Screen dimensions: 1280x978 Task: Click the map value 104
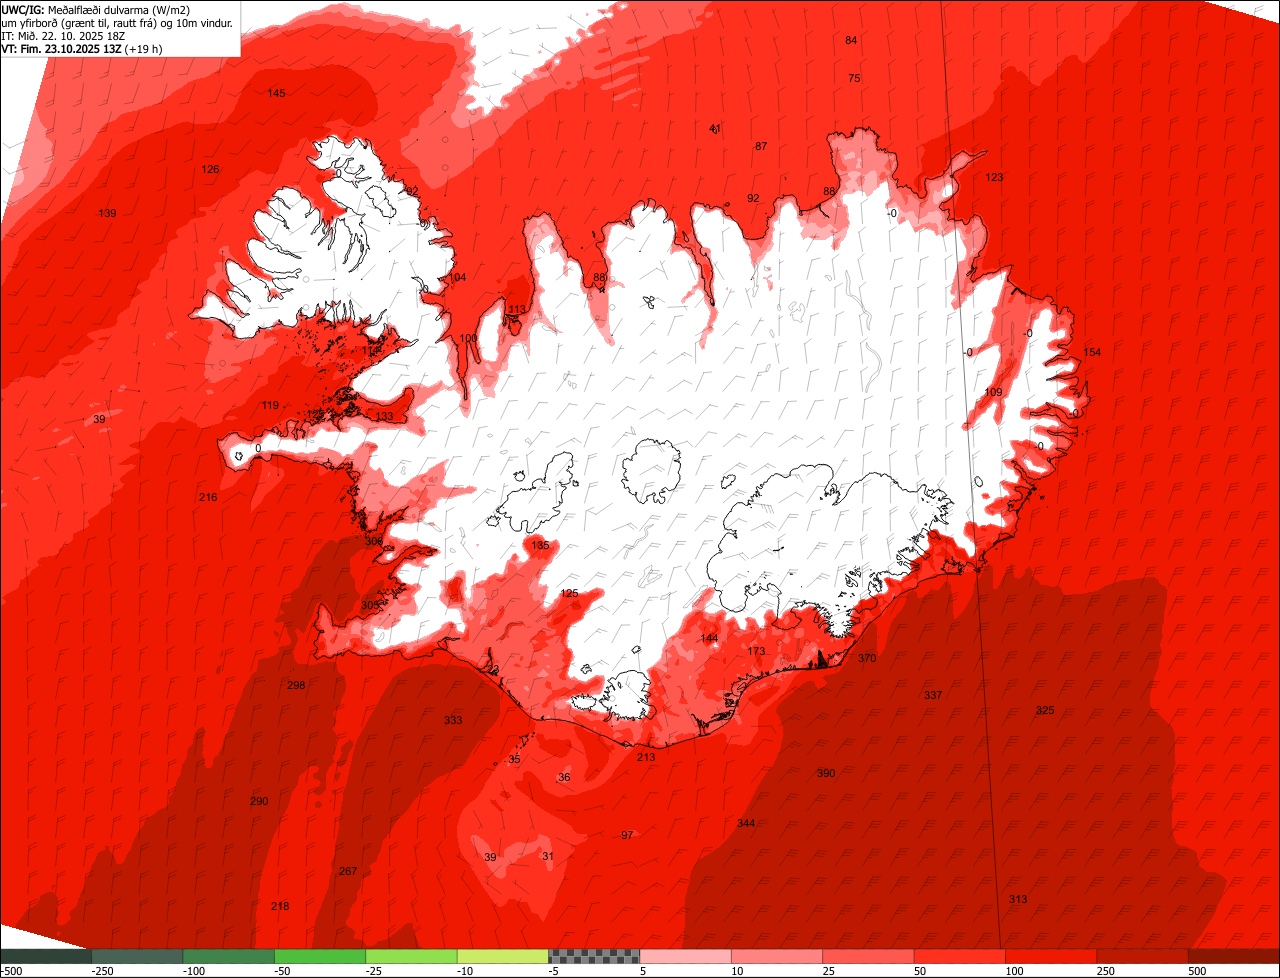pyautogui.click(x=457, y=277)
